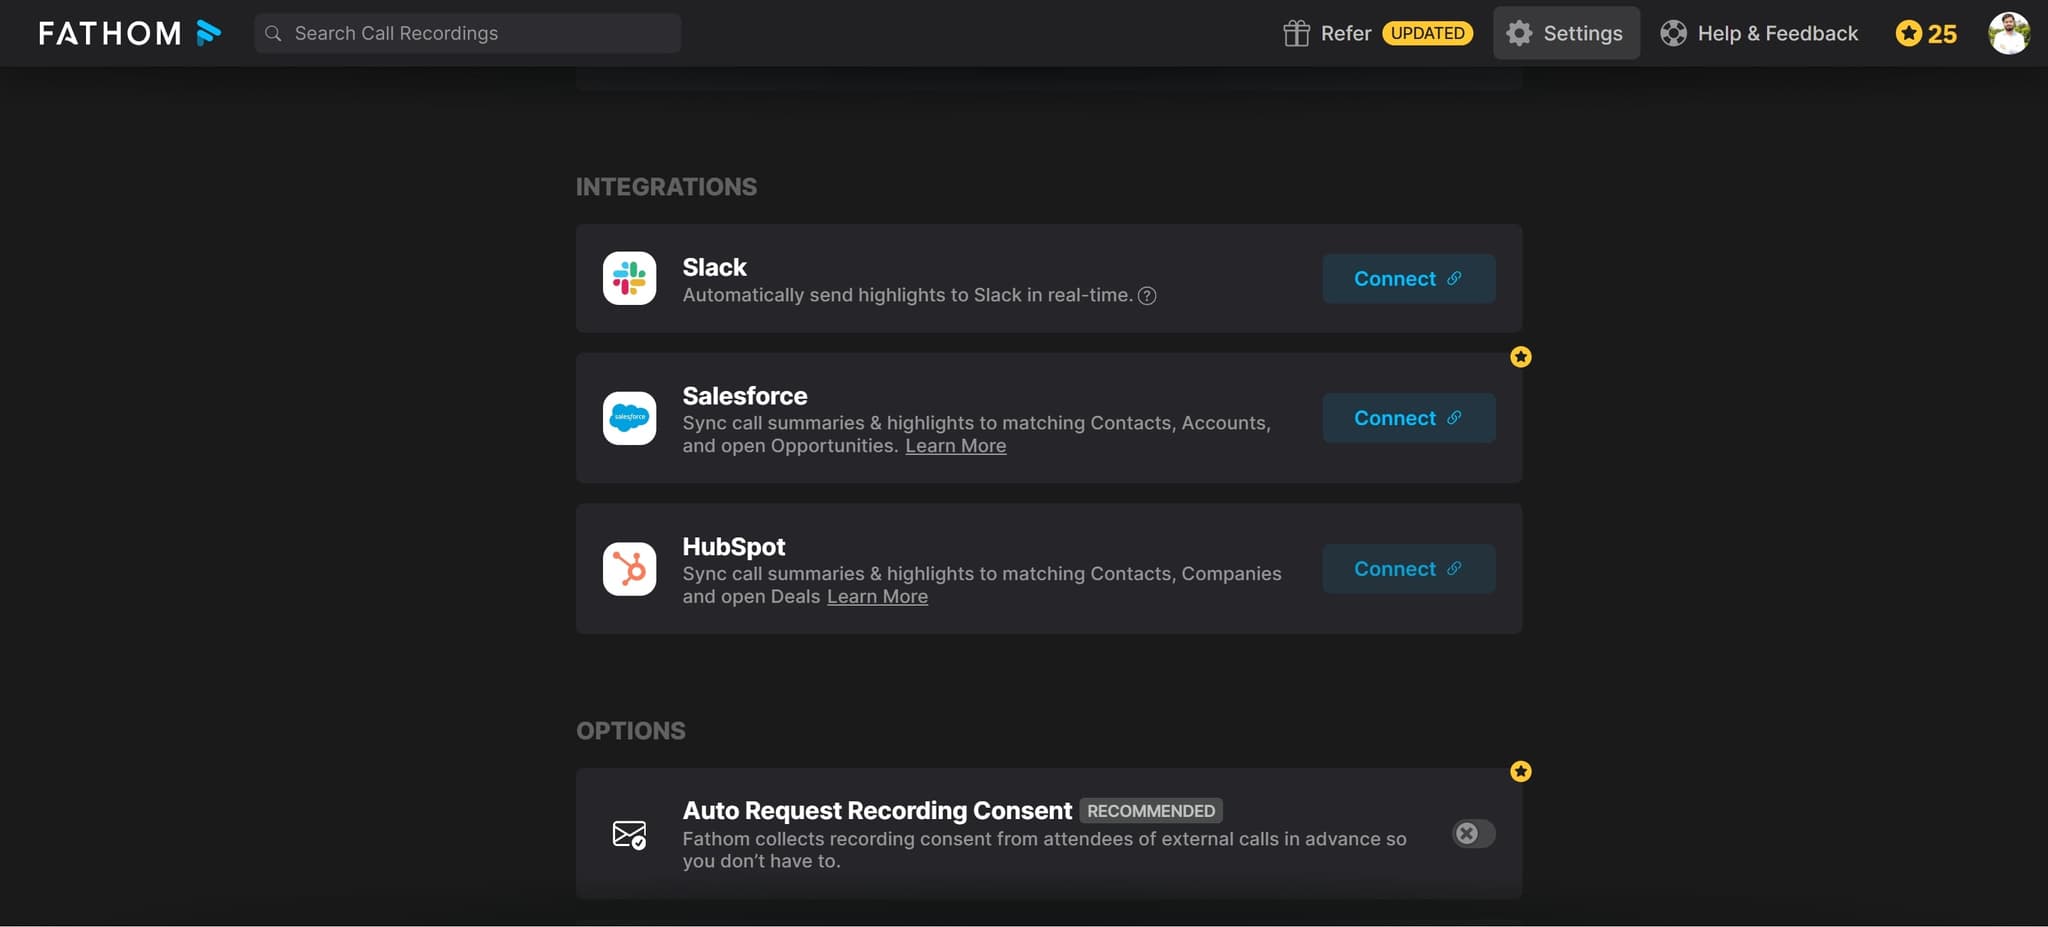
Task: Click the search magnifier icon
Action: [273, 33]
